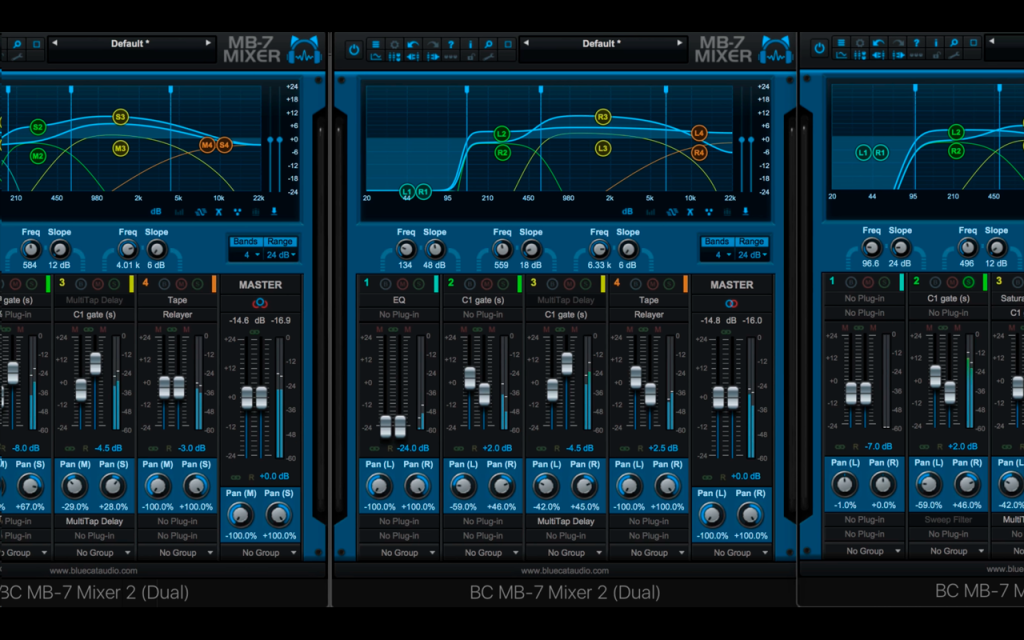Image resolution: width=1024 pixels, height=640 pixels.
Task: Open the main menu icon in middle mixer toolbar
Action: [x=375, y=44]
